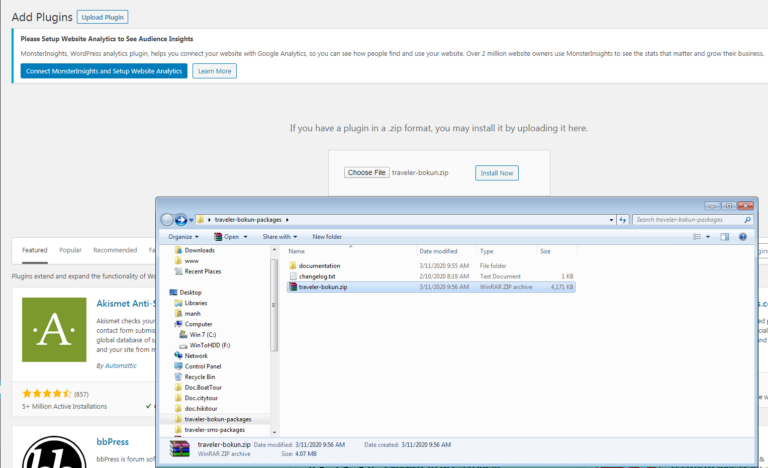Click the Upload Plugin button
Image resolution: width=768 pixels, height=468 pixels.
102,18
